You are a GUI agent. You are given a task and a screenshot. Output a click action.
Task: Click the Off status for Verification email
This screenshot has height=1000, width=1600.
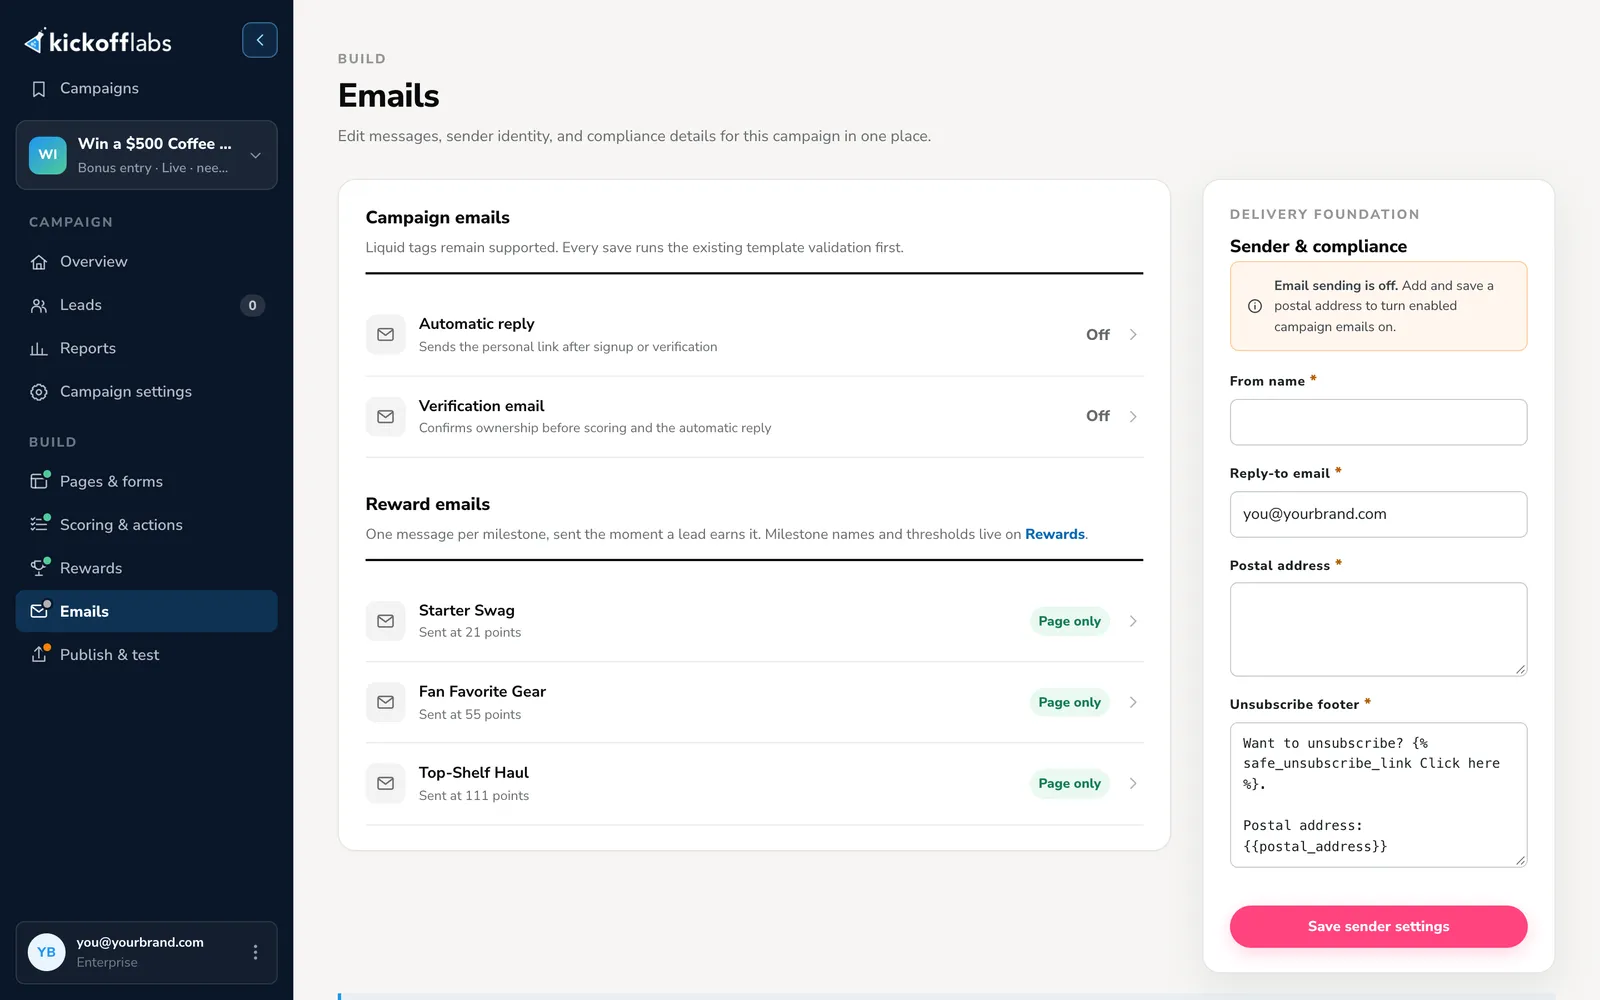(x=1098, y=416)
